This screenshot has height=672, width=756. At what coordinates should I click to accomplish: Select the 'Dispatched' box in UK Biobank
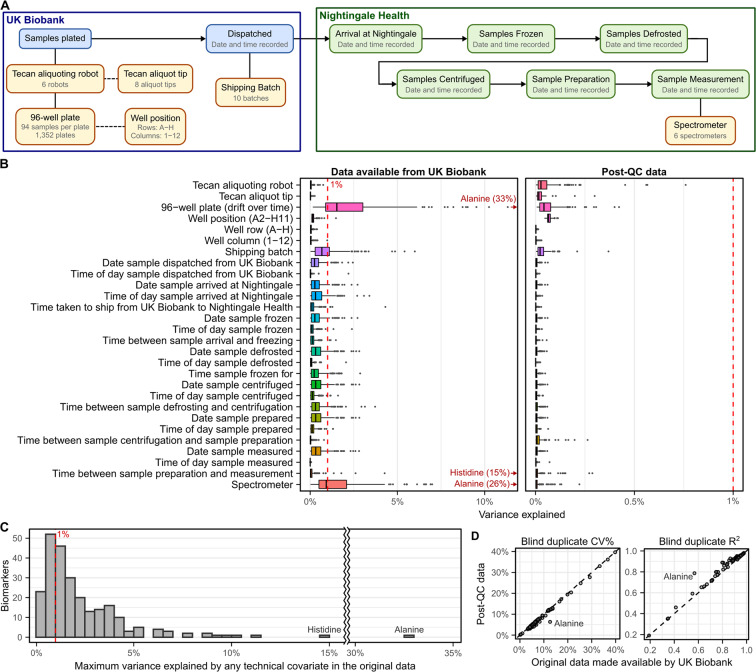tap(249, 39)
